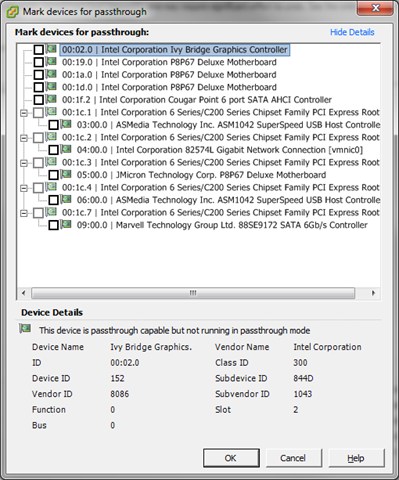Screen dimensions: 399x480
Task: Collapse the 00:1c.7 PCI Express Root node
Action: [x=24, y=213]
